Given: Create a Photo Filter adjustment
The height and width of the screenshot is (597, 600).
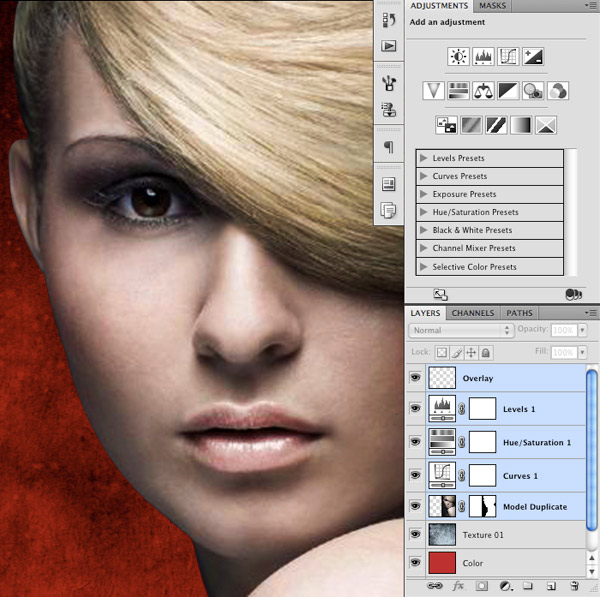Looking at the screenshot, I should pyautogui.click(x=533, y=91).
